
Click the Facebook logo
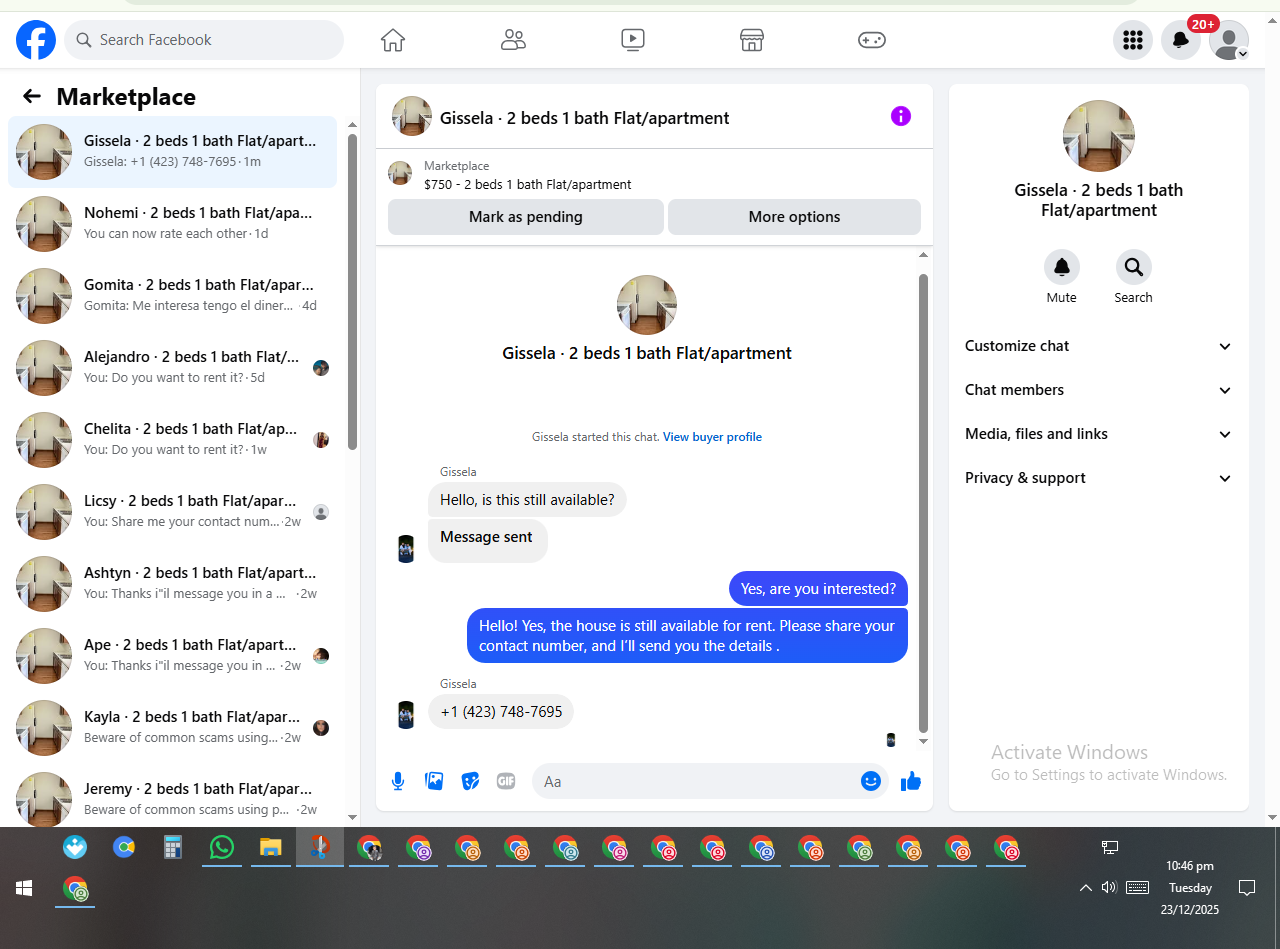coord(36,40)
